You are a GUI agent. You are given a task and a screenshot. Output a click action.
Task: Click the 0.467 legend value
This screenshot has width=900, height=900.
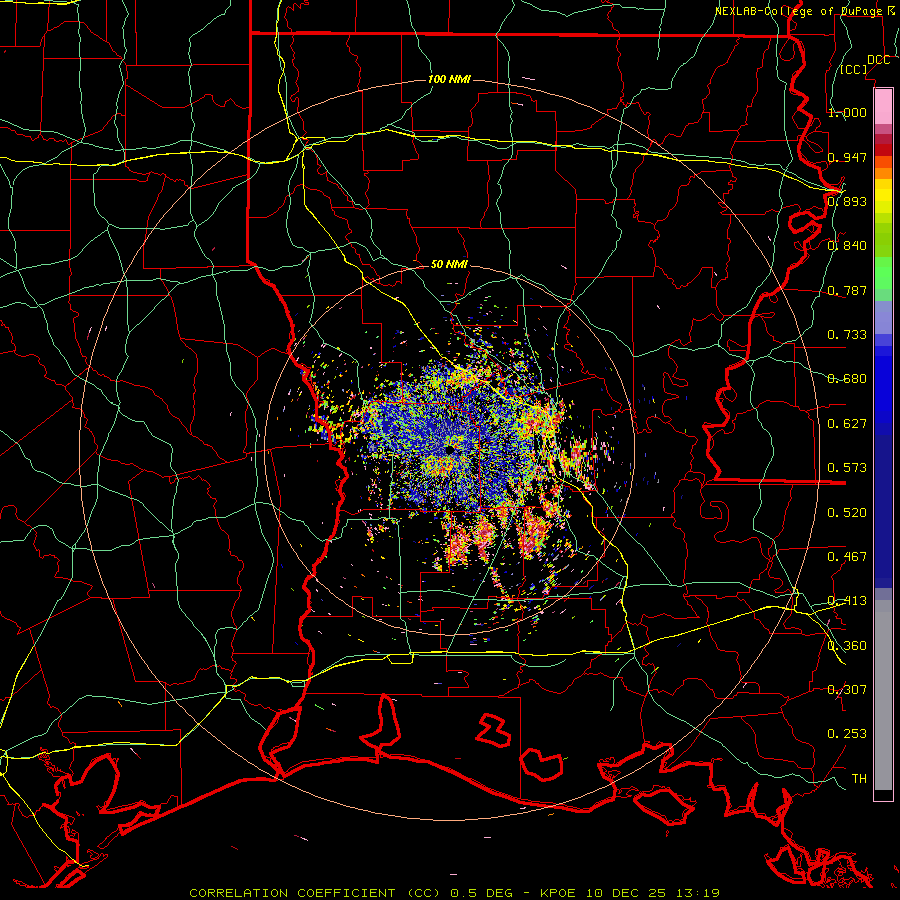(x=847, y=557)
